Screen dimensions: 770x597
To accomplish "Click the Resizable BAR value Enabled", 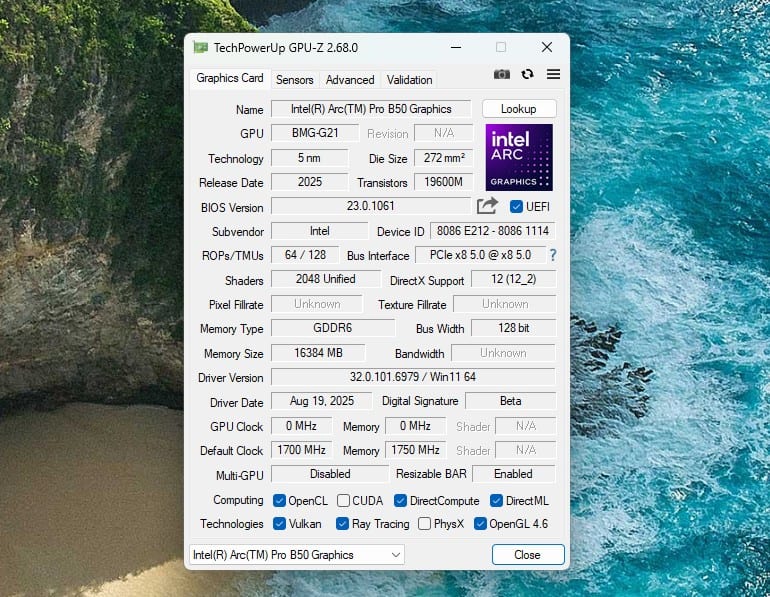I will pyautogui.click(x=514, y=474).
